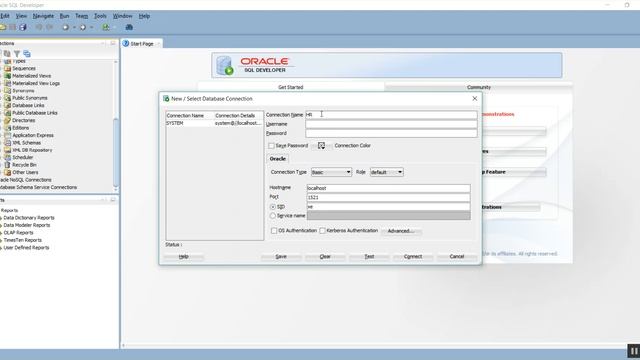The width and height of the screenshot is (640, 360).
Task: Click the XML Schemas node icon
Action: [7, 142]
